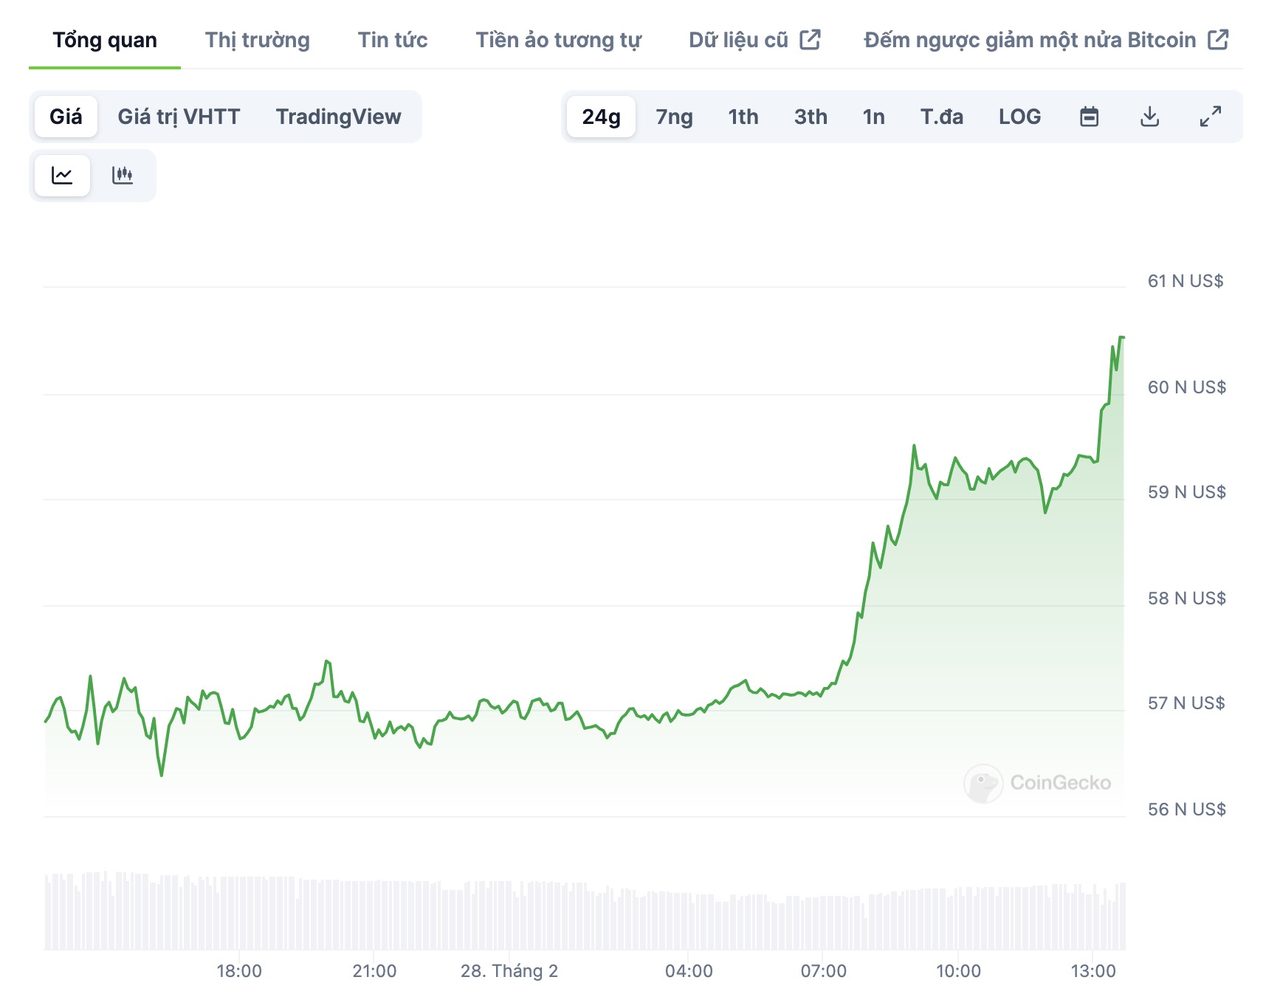Viewport: 1280px width, 1008px height.
Task: Select the Giá chart mode
Action: (x=66, y=117)
